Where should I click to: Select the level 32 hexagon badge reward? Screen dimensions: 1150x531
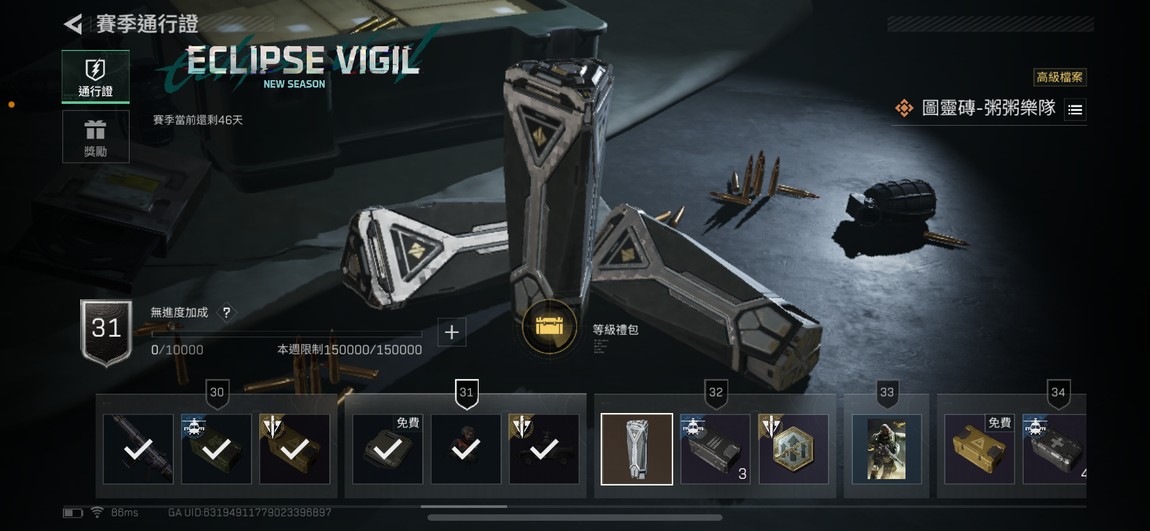point(794,449)
